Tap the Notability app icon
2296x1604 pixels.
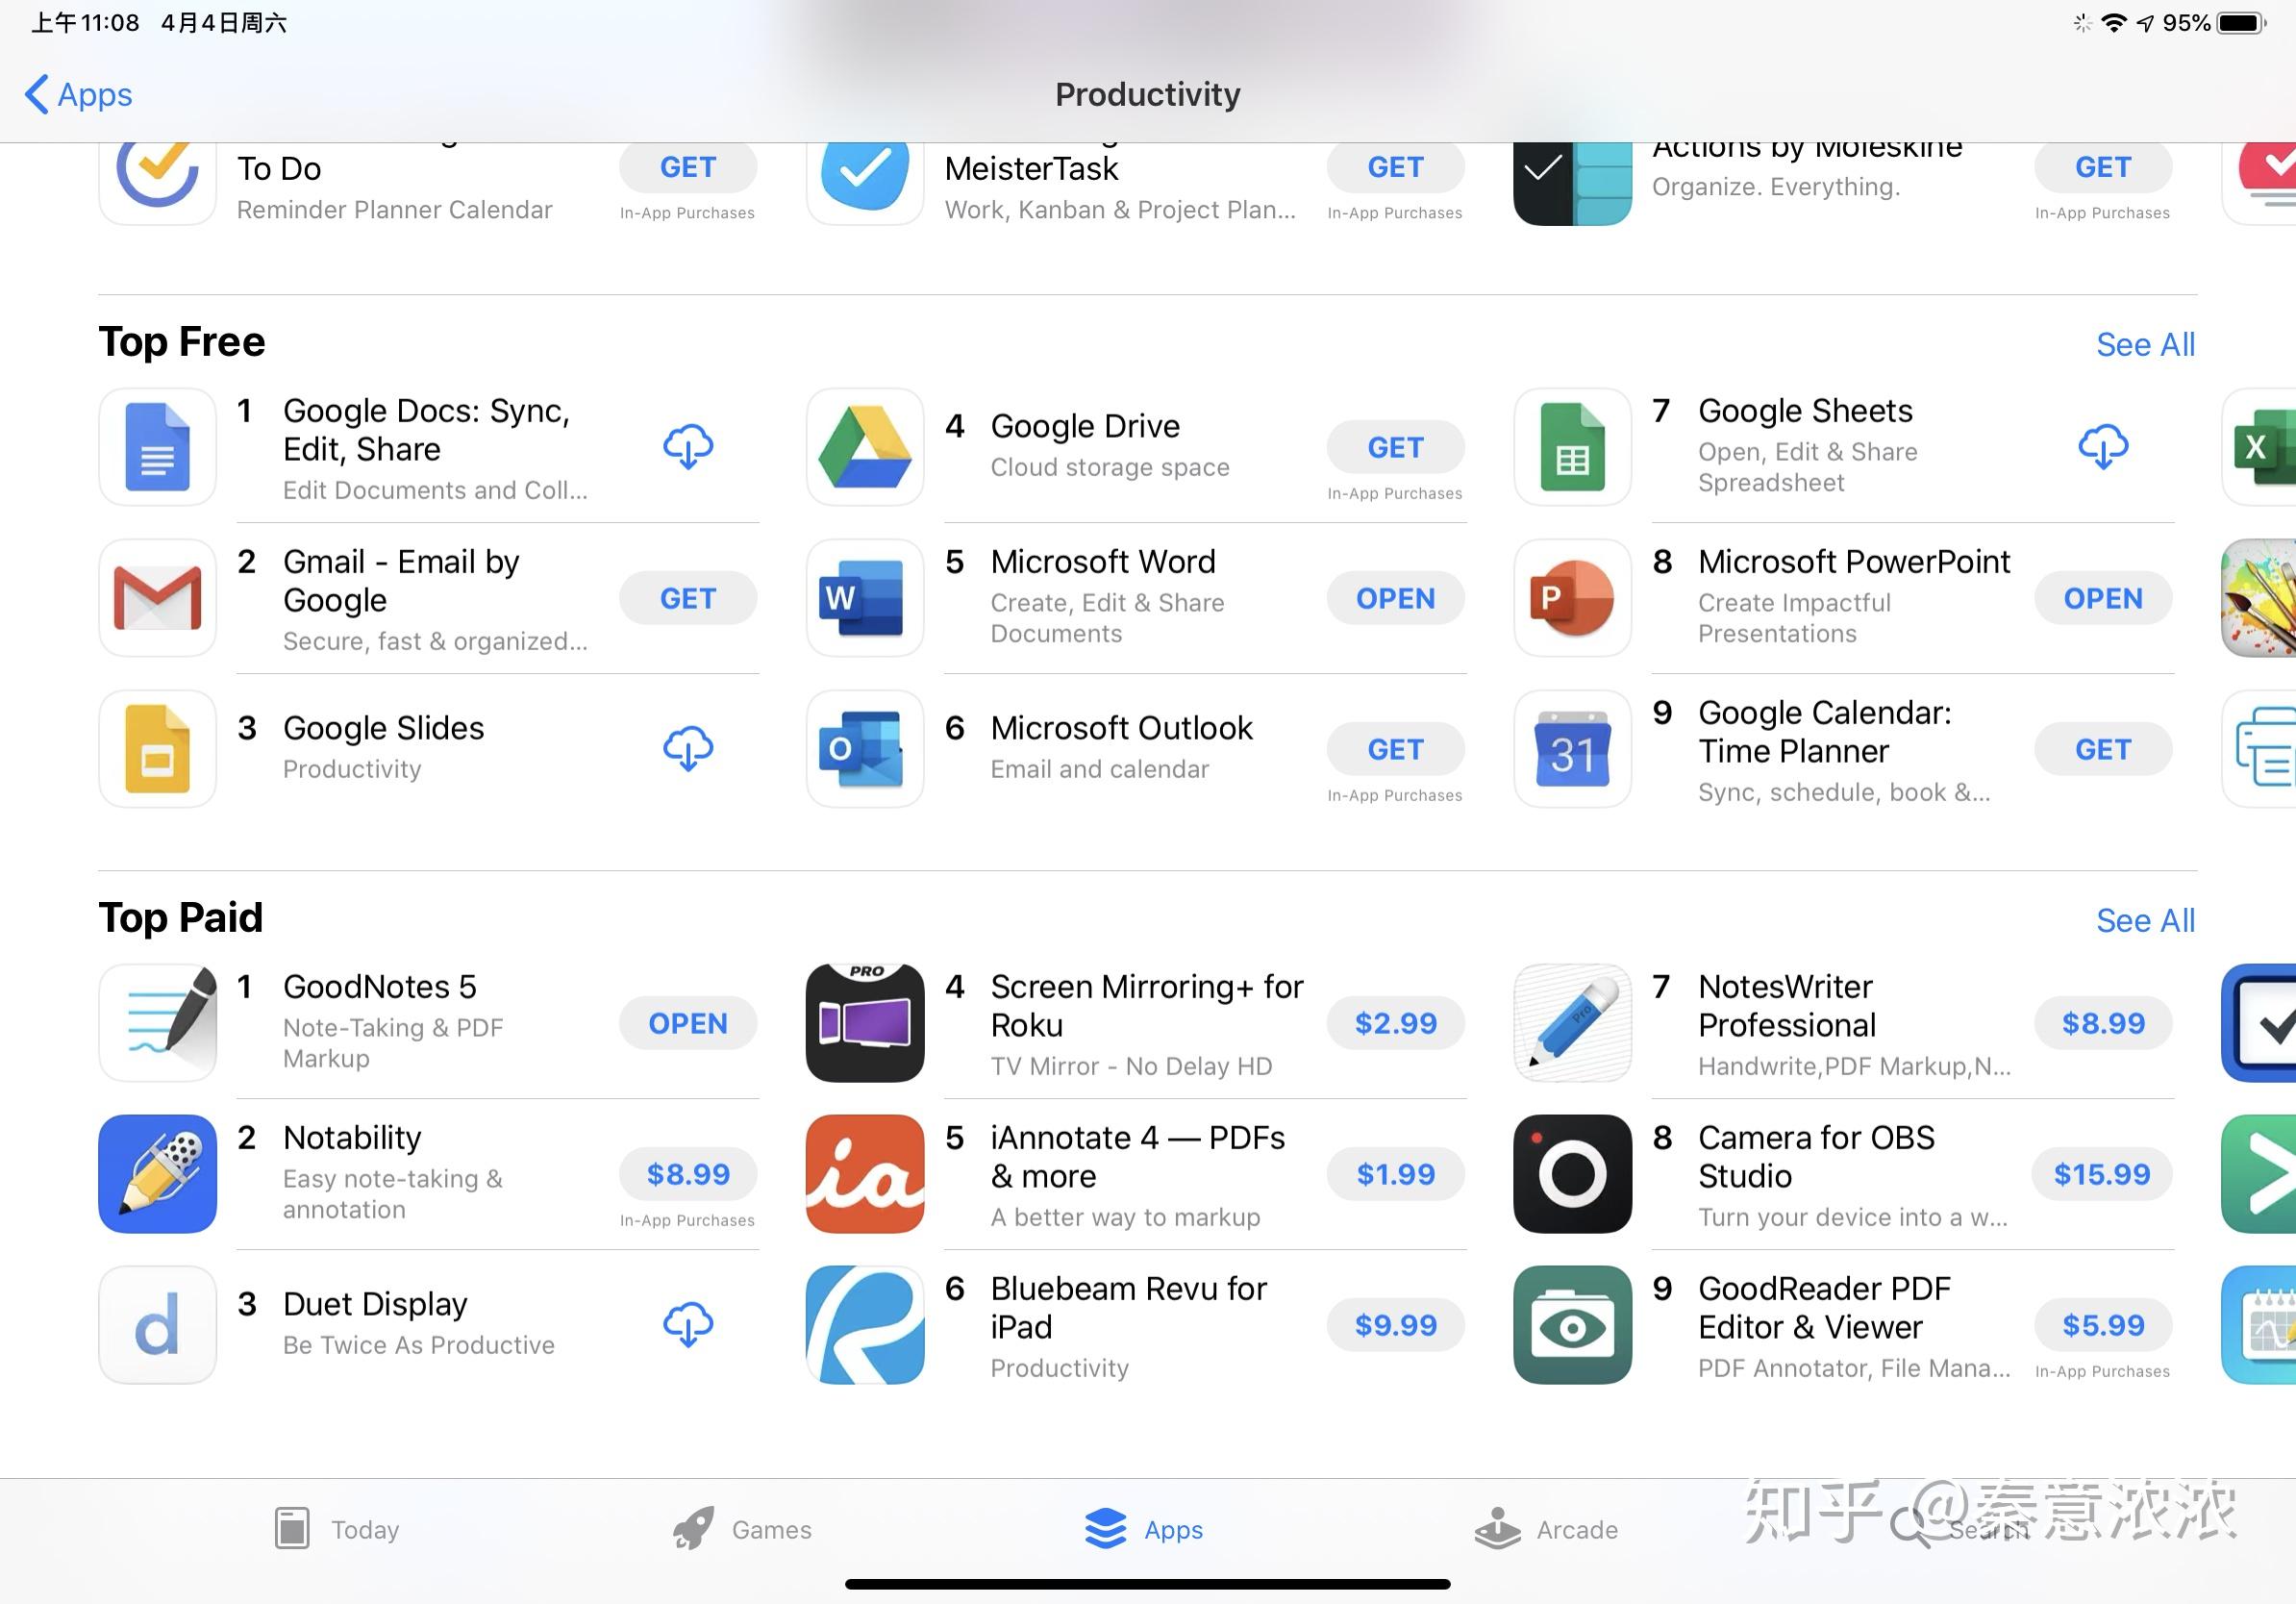tap(157, 1174)
